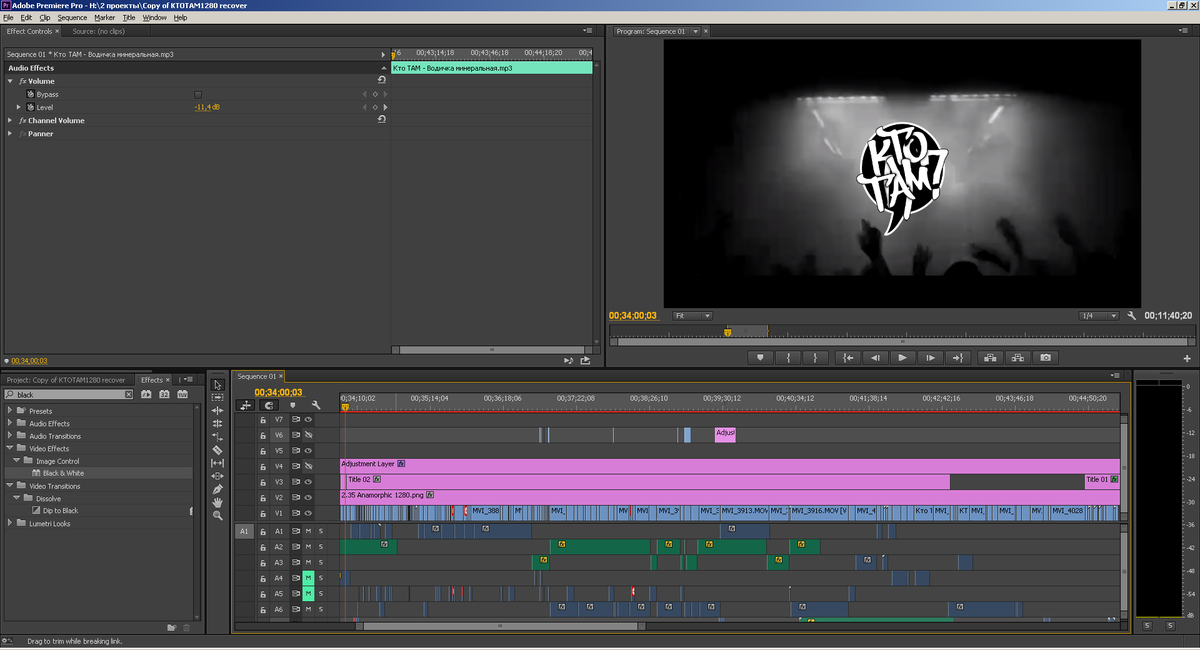Select the Track Select tool
Screen dimensions: 1200x650
(x=217, y=398)
